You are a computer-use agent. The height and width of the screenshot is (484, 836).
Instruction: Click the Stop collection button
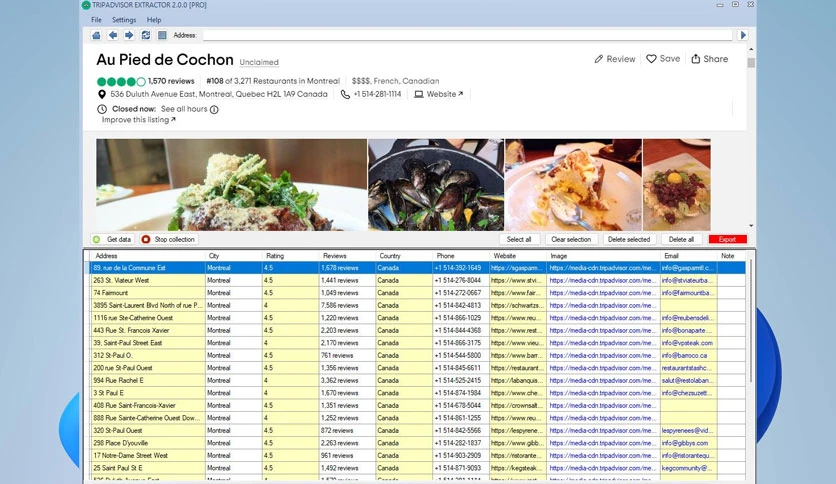tap(169, 239)
